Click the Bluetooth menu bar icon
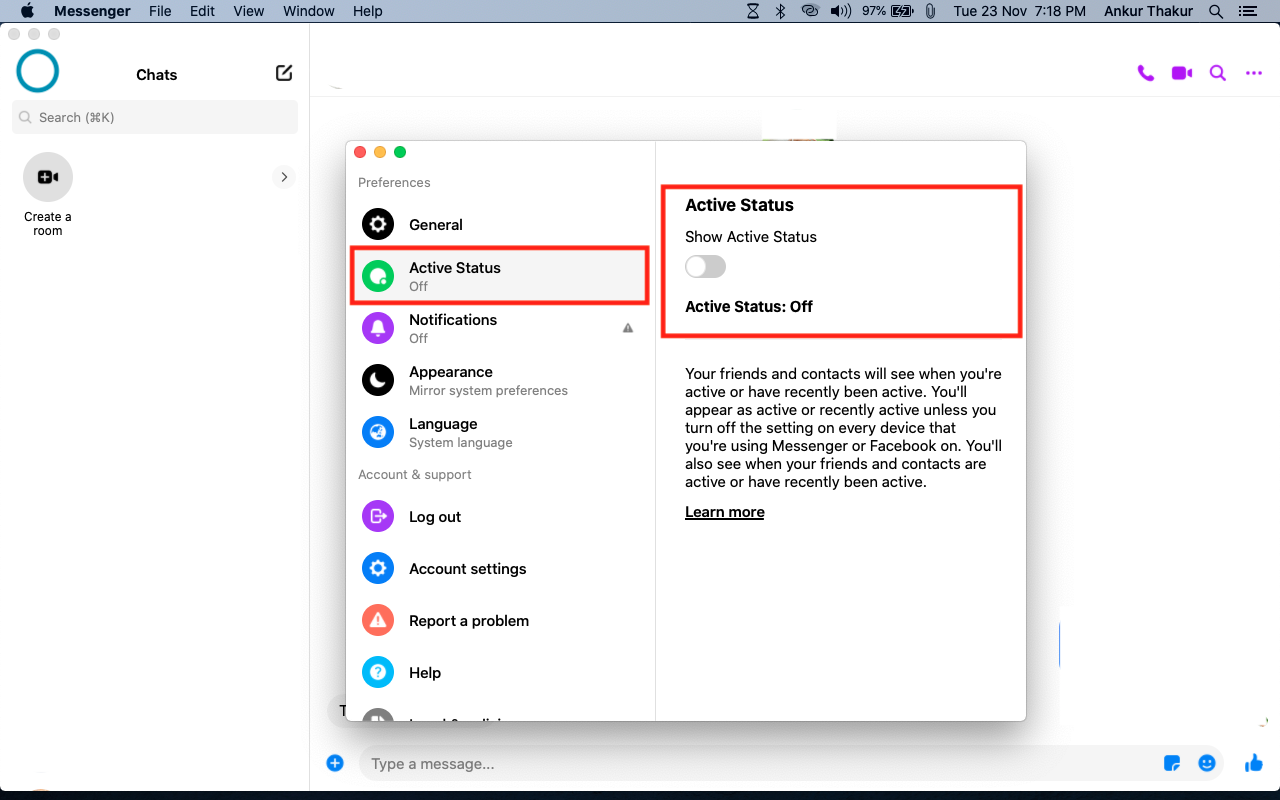1280x800 pixels. pyautogui.click(x=781, y=11)
